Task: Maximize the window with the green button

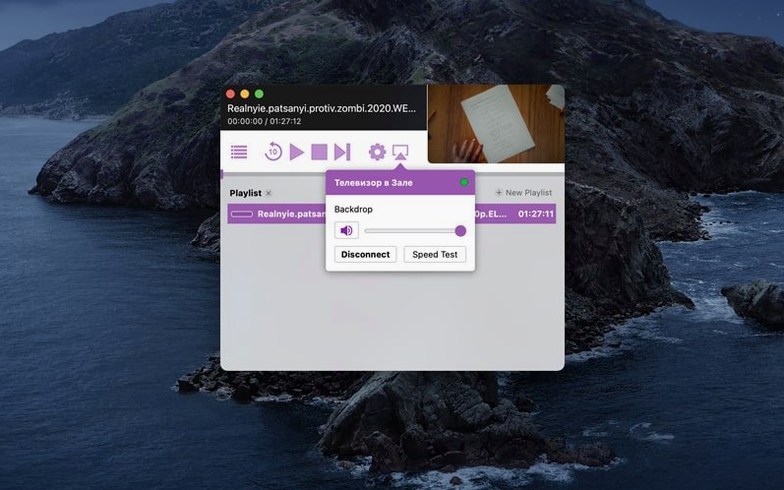Action: tap(259, 94)
